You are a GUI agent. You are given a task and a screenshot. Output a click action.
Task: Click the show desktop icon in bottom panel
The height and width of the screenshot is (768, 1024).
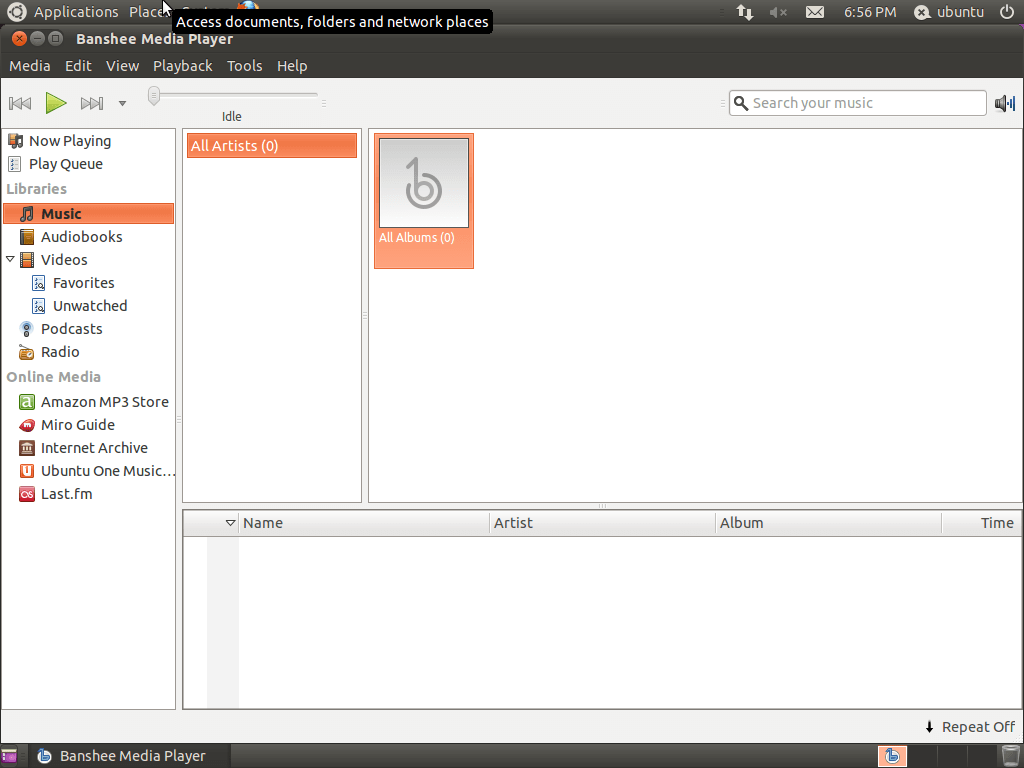click(x=9, y=756)
